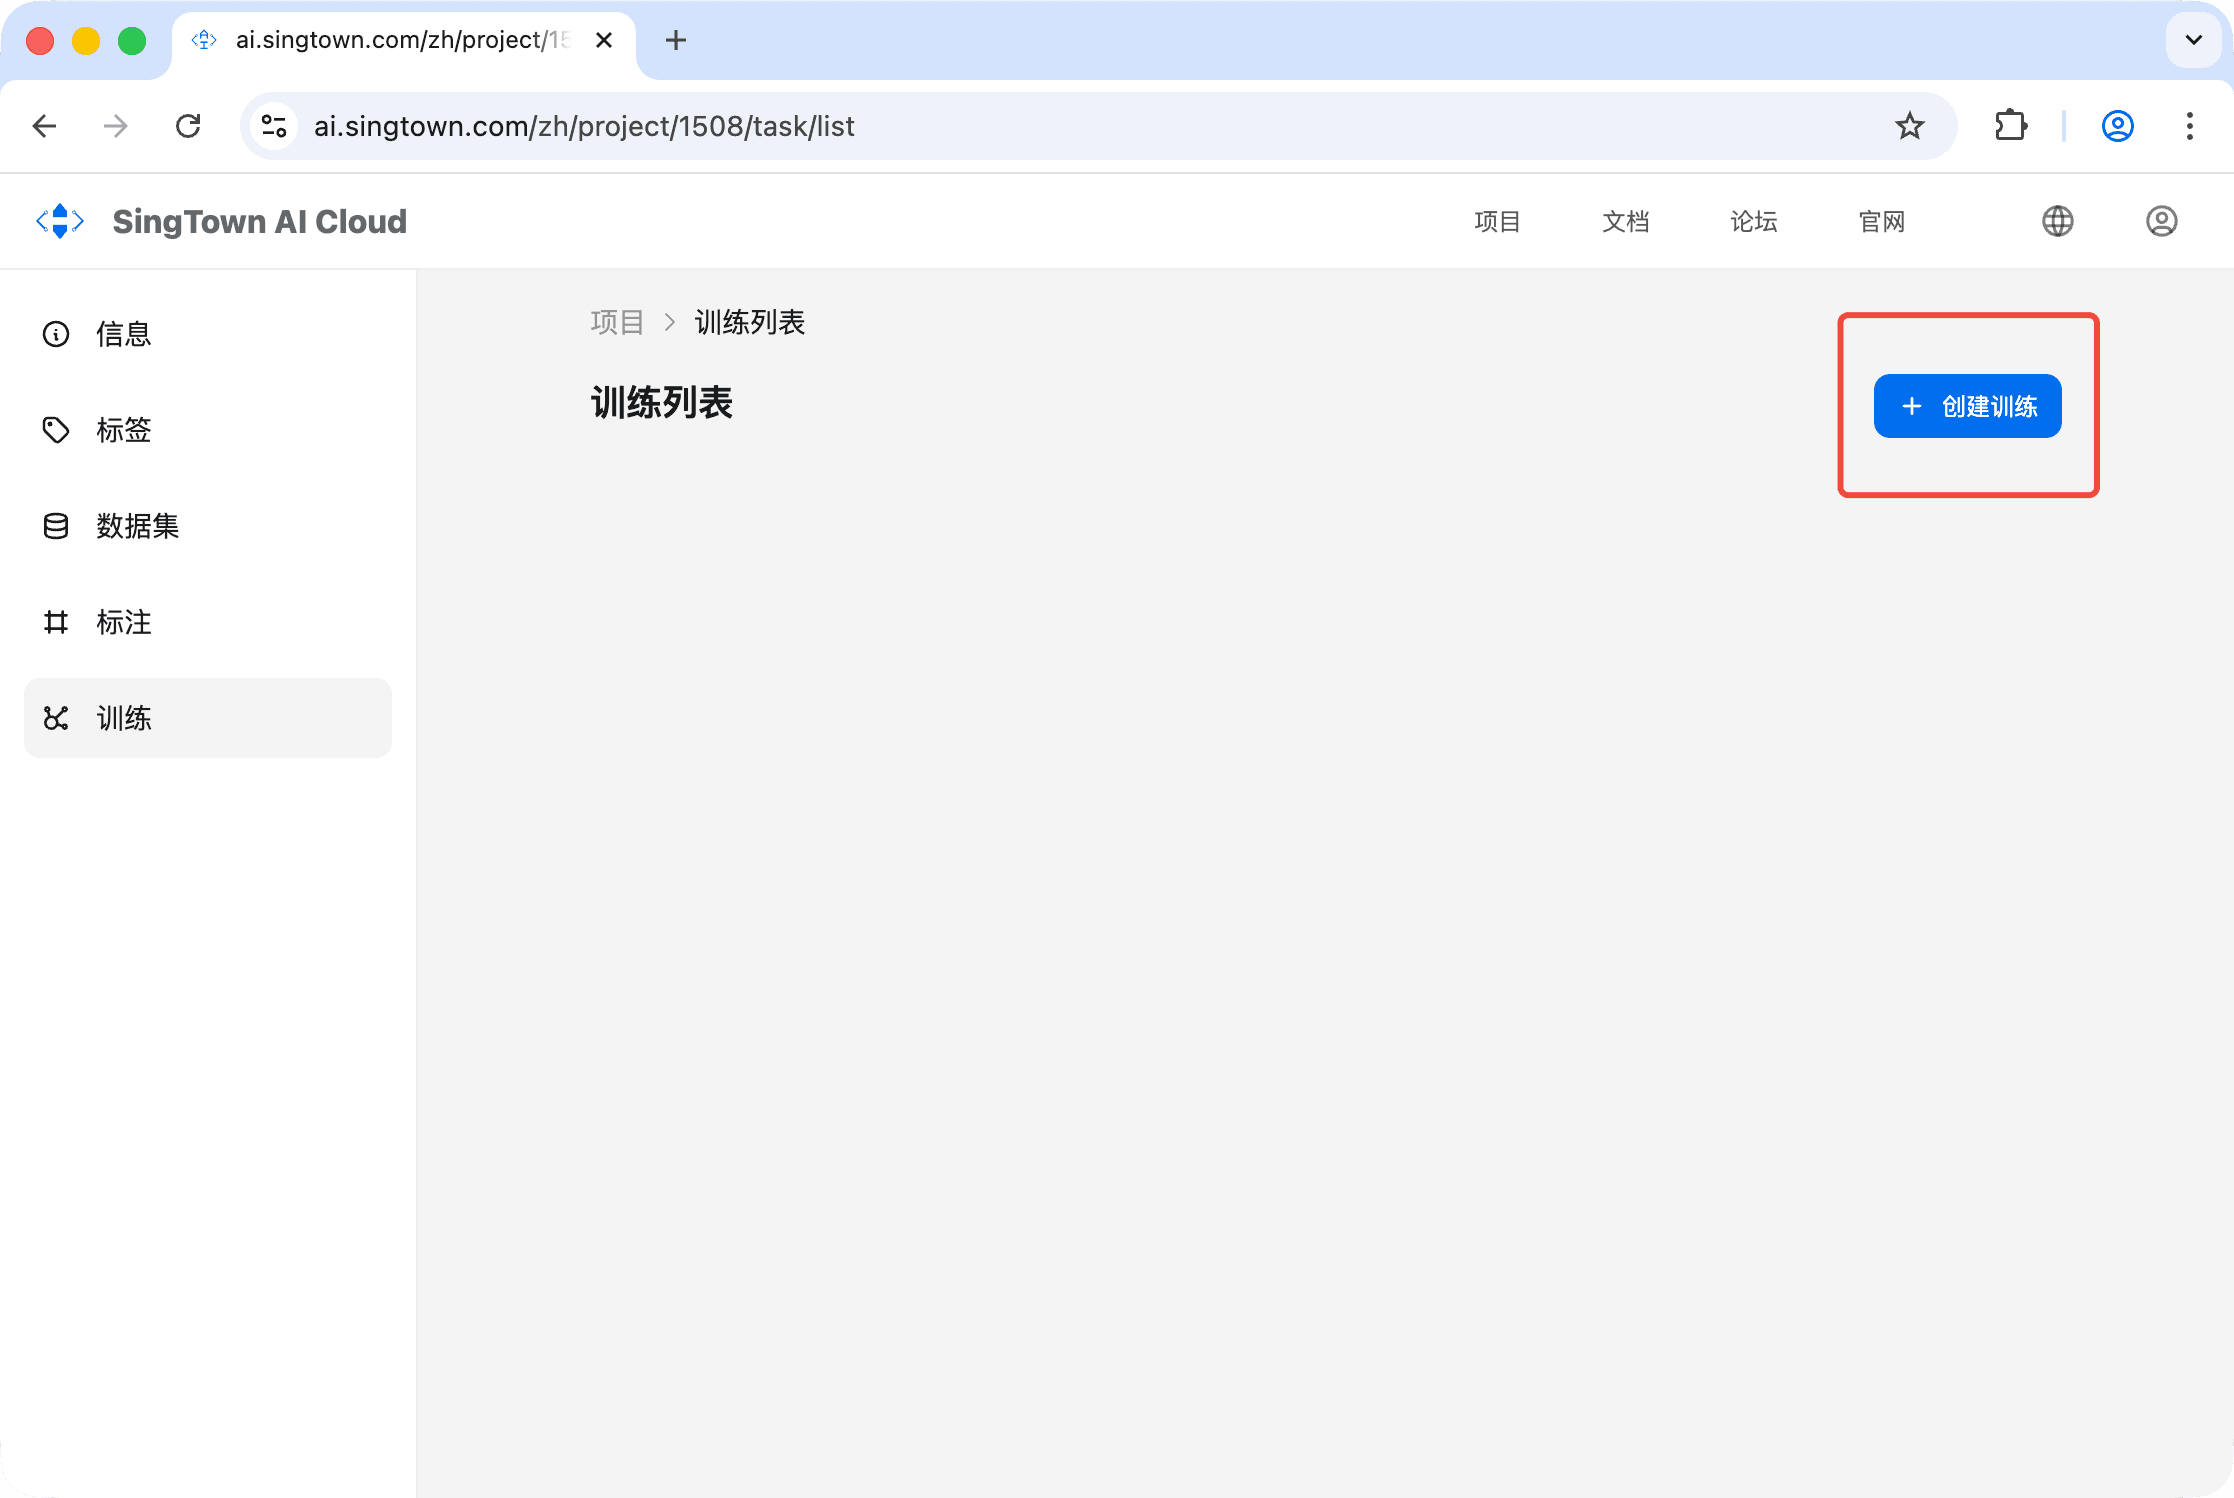Image resolution: width=2234 pixels, height=1498 pixels.
Task: Click the Chrome profile avatar icon
Action: [2117, 126]
